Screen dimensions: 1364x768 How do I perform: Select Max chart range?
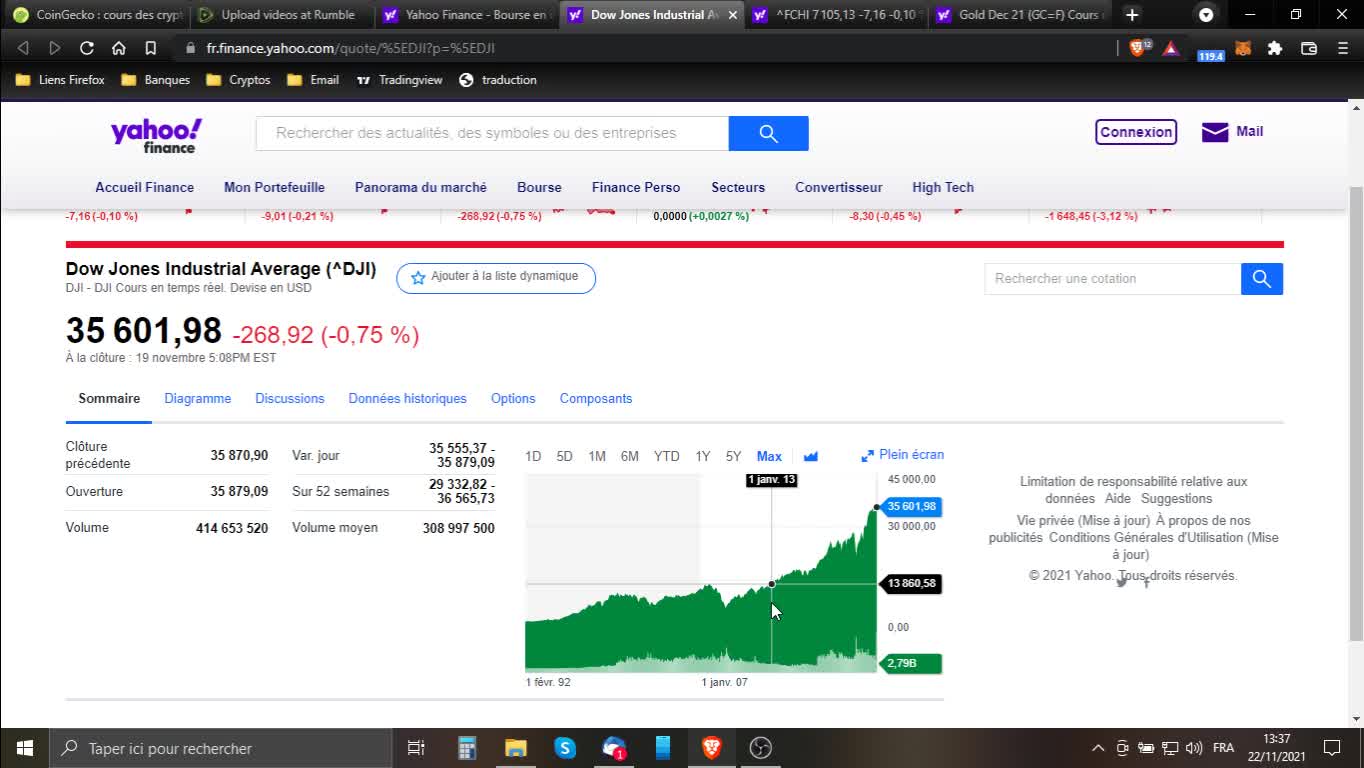[x=769, y=456]
